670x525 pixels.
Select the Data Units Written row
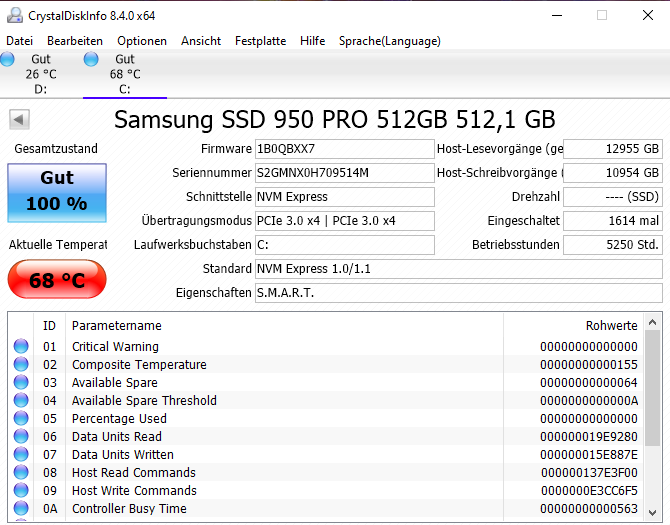[x=326, y=455]
